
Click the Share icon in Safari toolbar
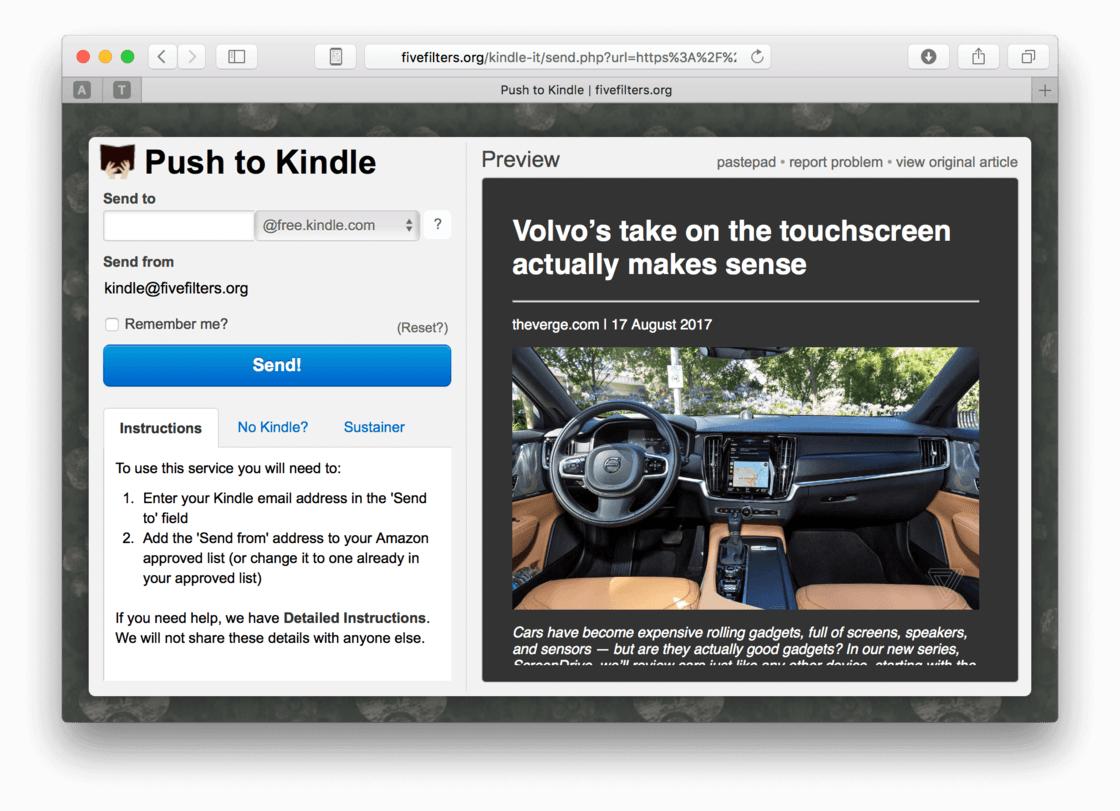point(978,56)
